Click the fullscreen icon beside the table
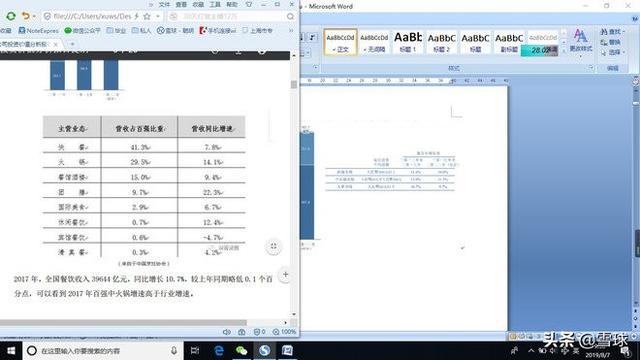 [273, 246]
